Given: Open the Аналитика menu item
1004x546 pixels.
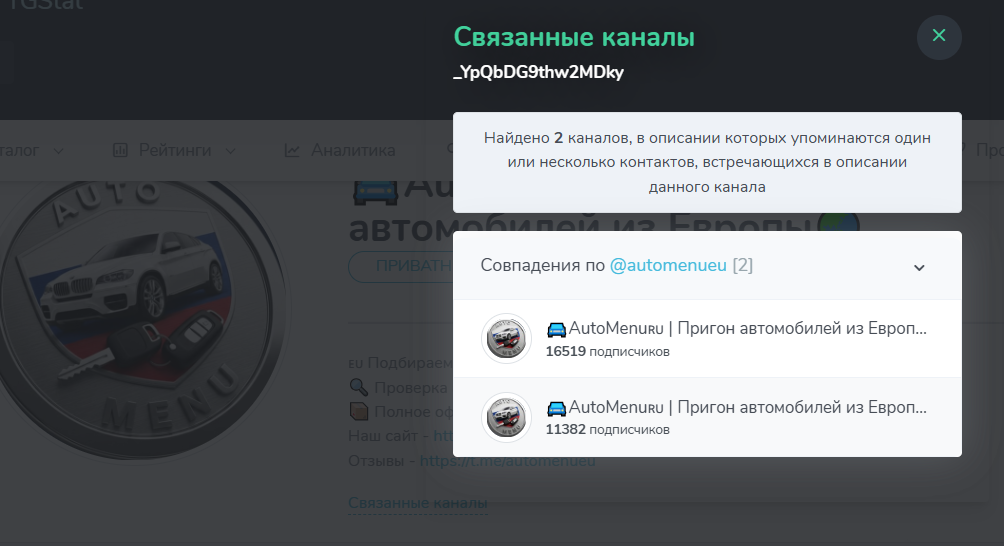Looking at the screenshot, I should (x=340, y=150).
